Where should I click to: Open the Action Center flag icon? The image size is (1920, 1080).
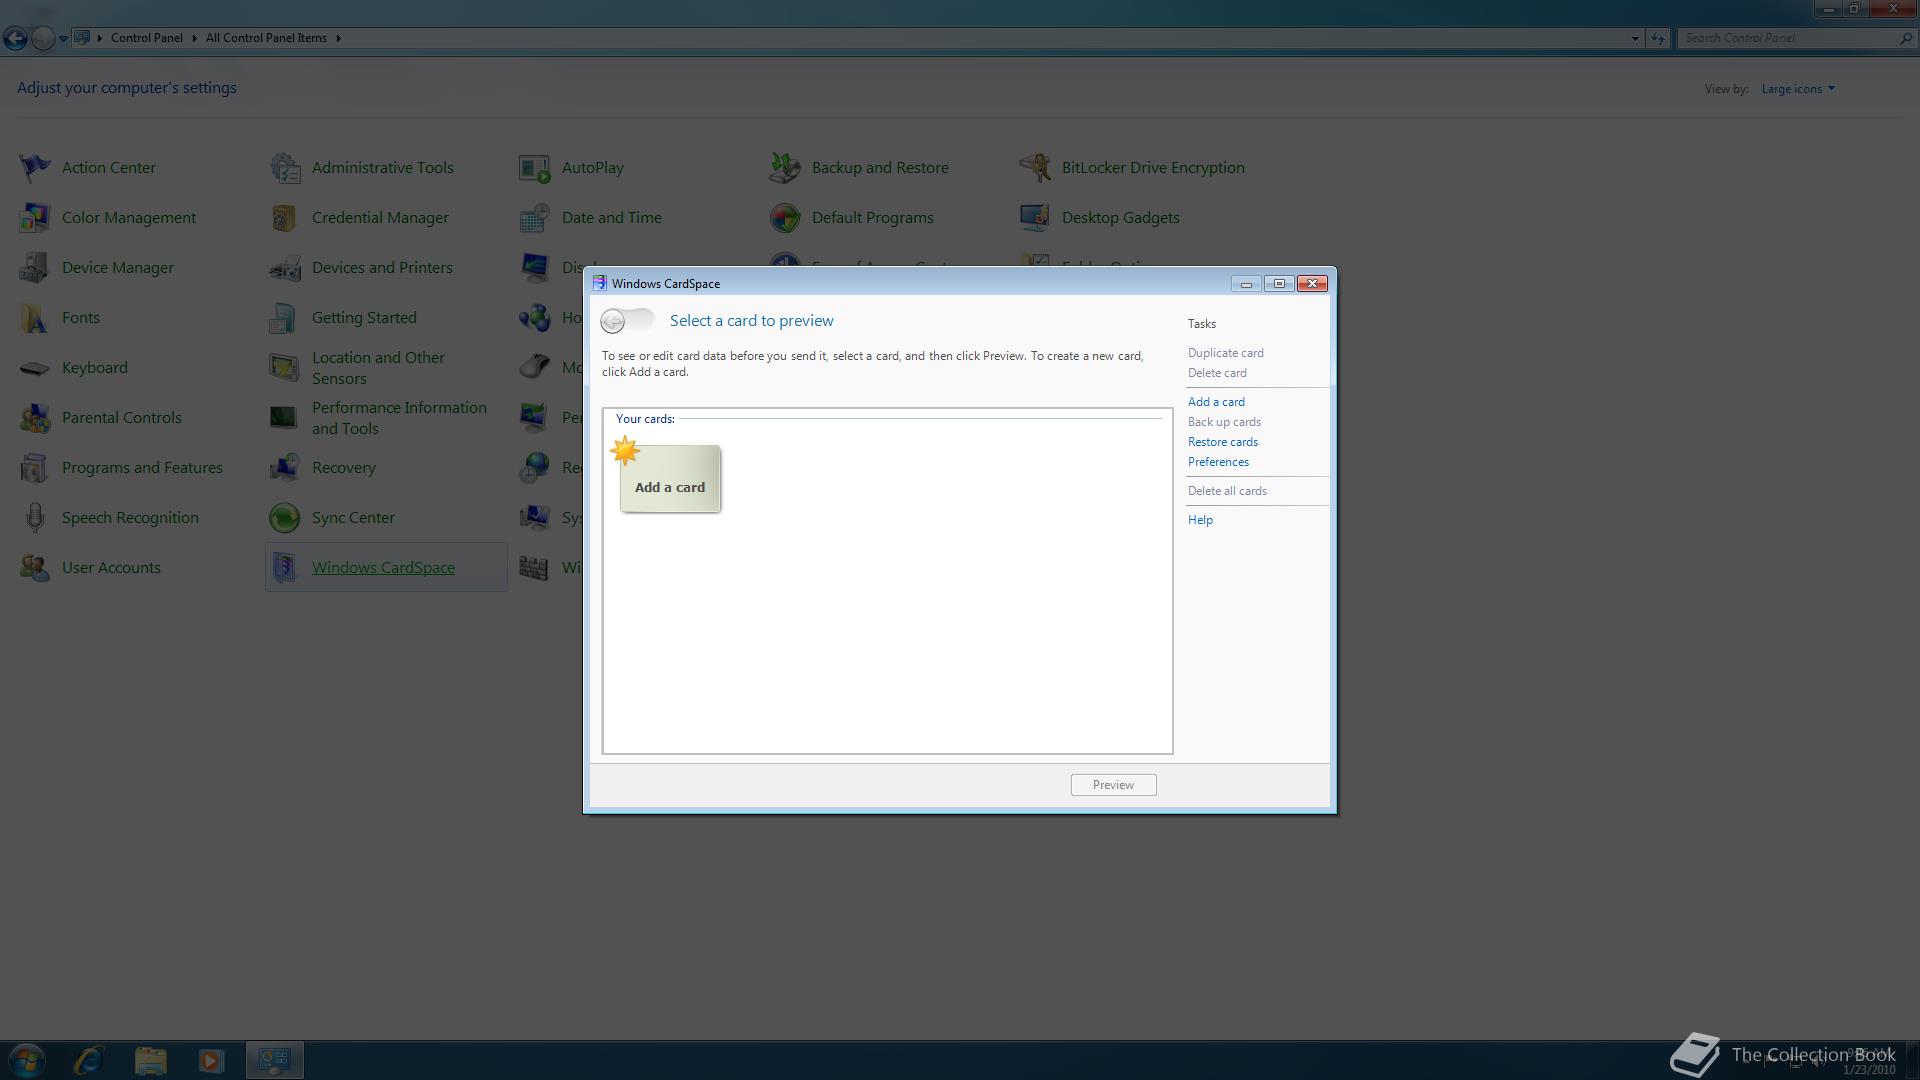[x=35, y=167]
